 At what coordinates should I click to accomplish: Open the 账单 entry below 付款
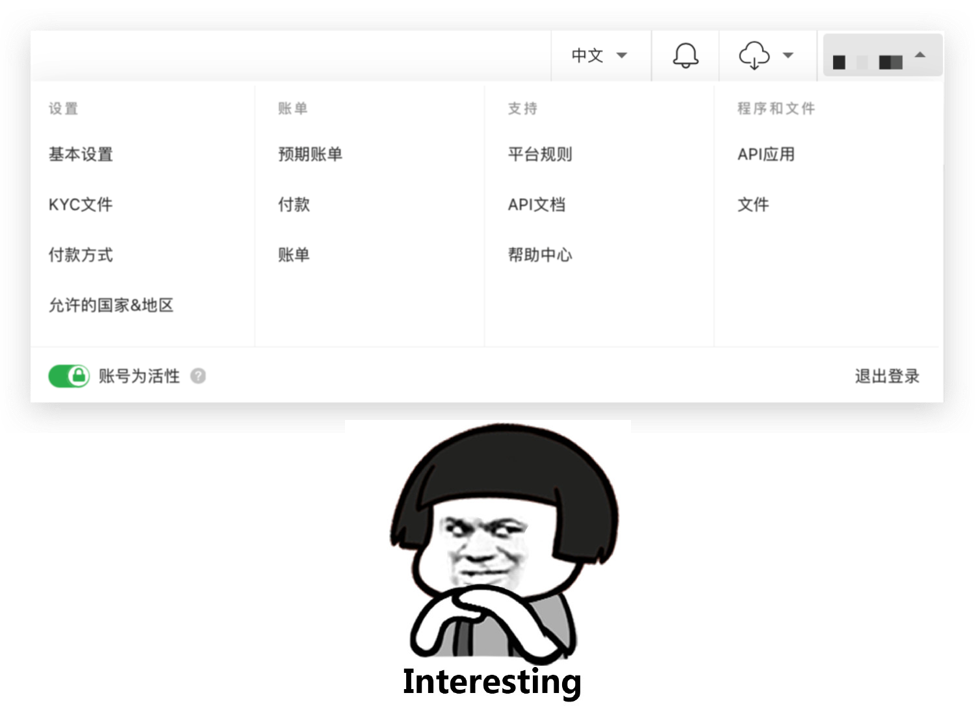294,255
